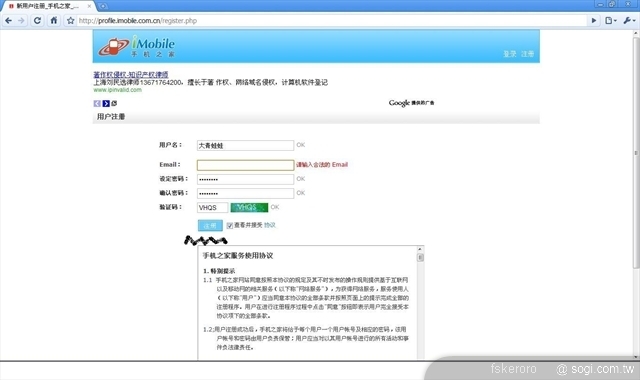Viewport: 640px width, 380px height.
Task: Click the agreement box scrollbar thumb
Action: (x=420, y=257)
